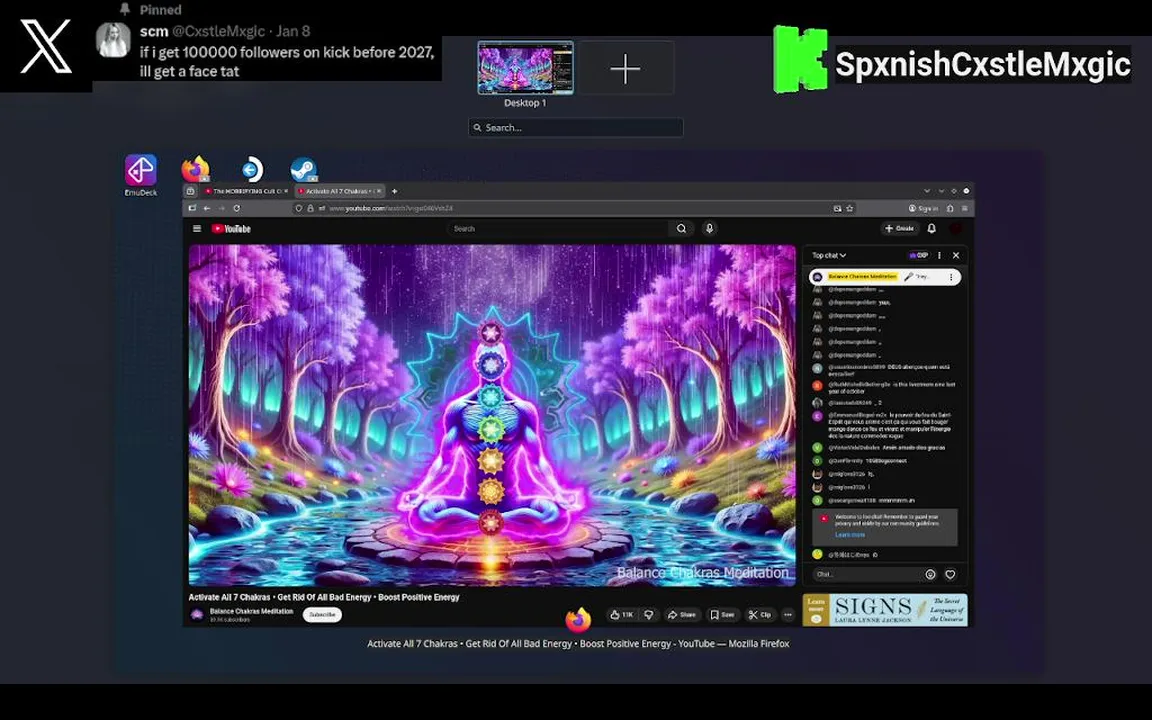Click Learn more in chat welcome notice

tap(849, 535)
